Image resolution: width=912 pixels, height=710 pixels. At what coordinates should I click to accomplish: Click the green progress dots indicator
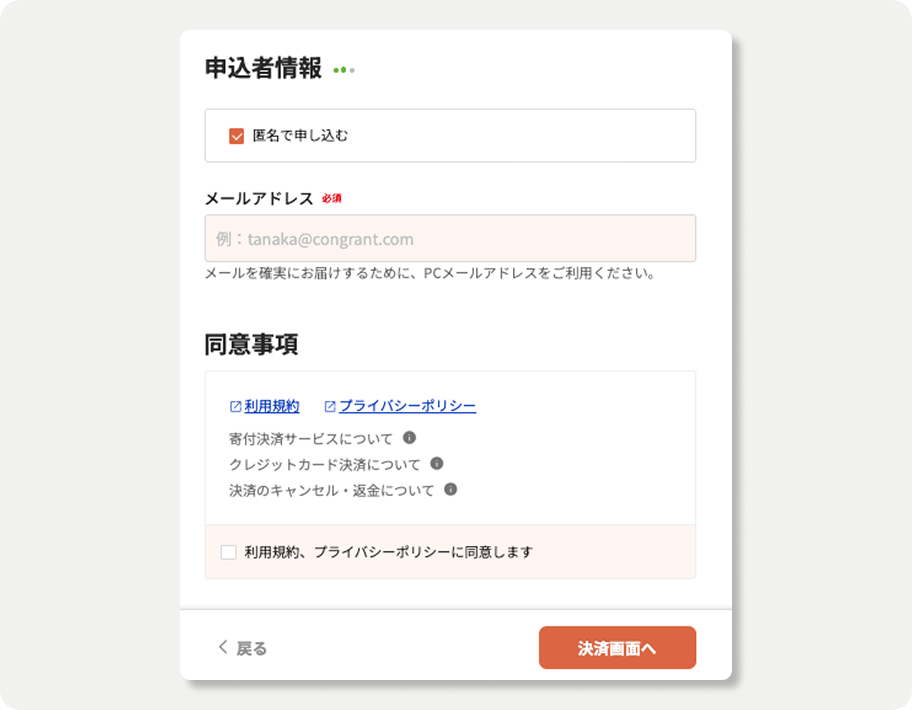pyautogui.click(x=344, y=70)
